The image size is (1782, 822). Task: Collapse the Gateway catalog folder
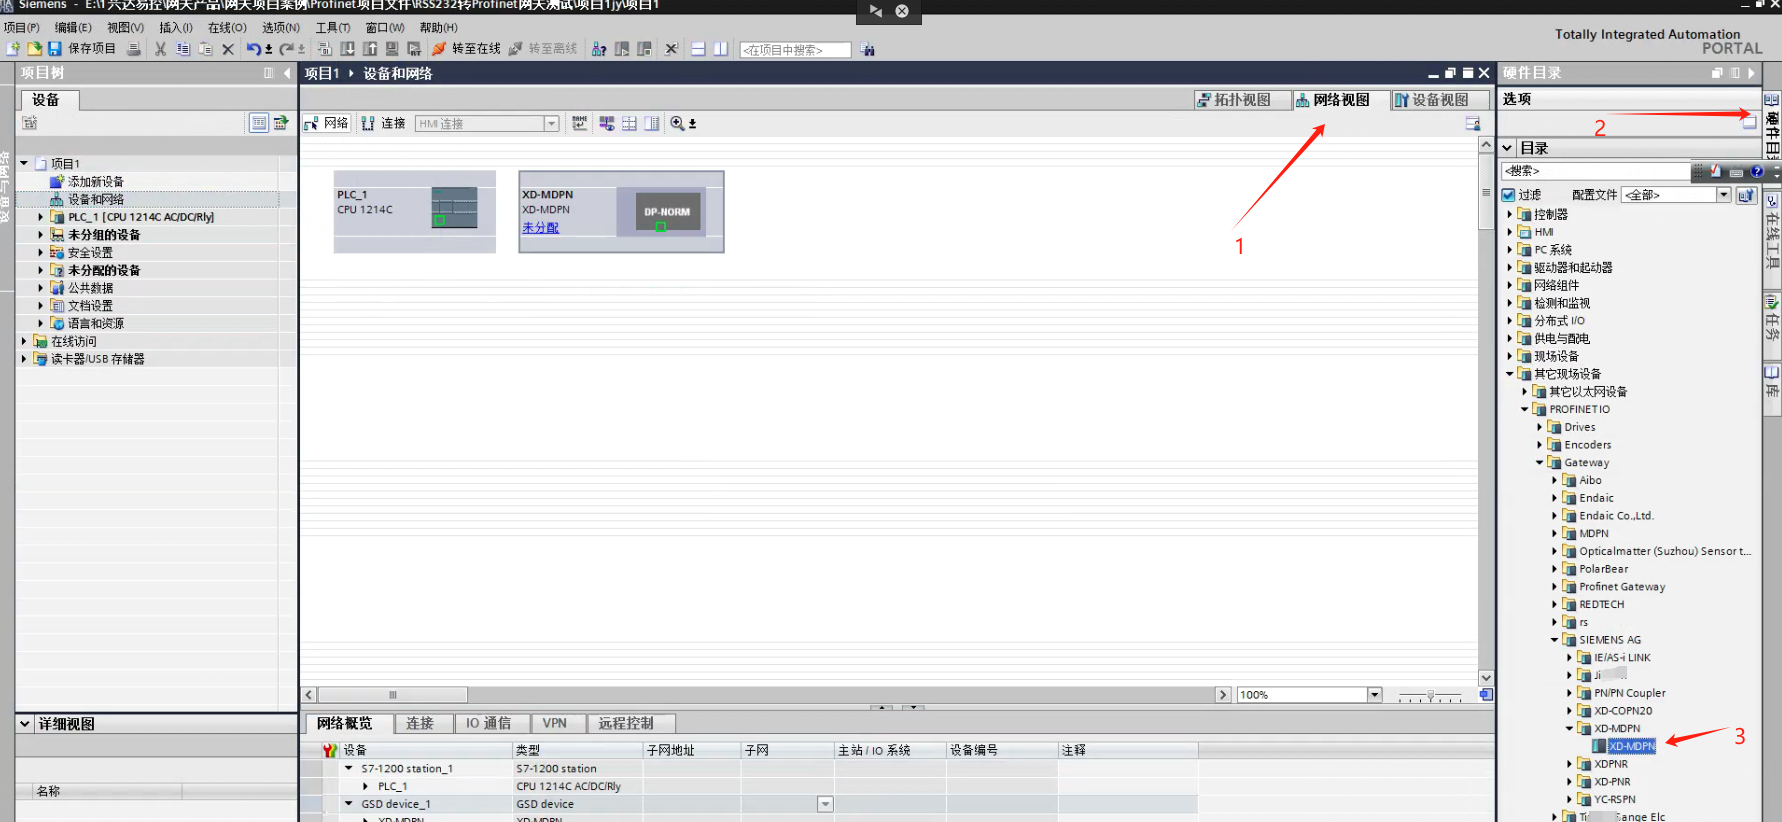(1540, 462)
